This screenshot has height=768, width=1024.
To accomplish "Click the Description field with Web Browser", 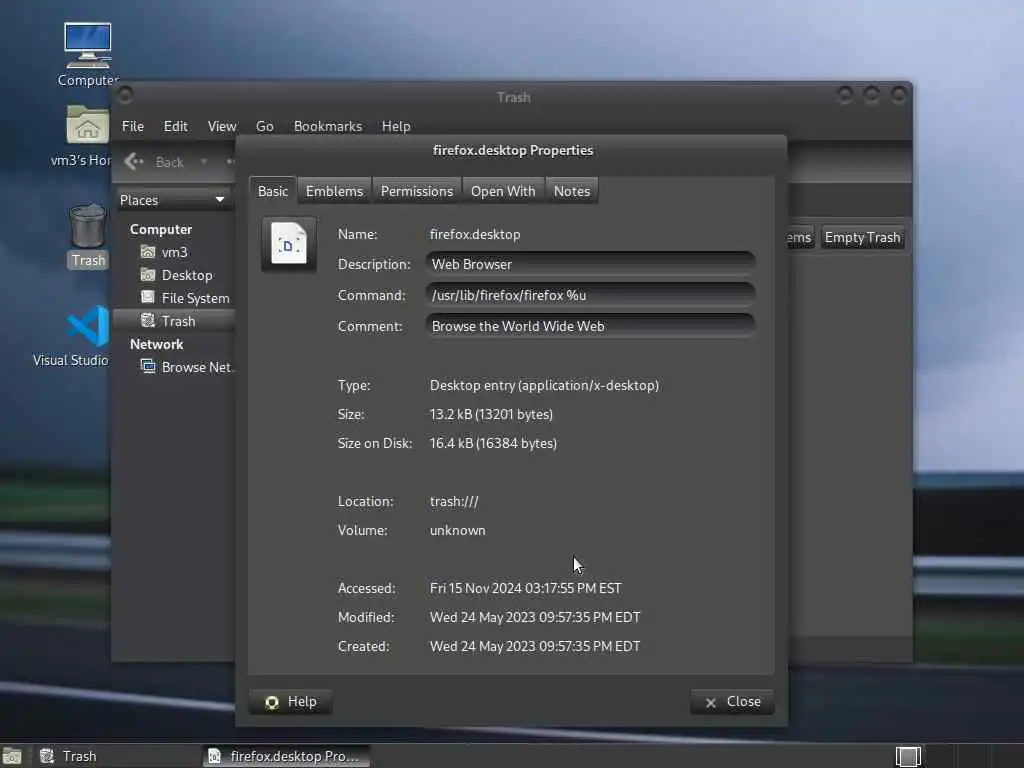I will click(590, 264).
